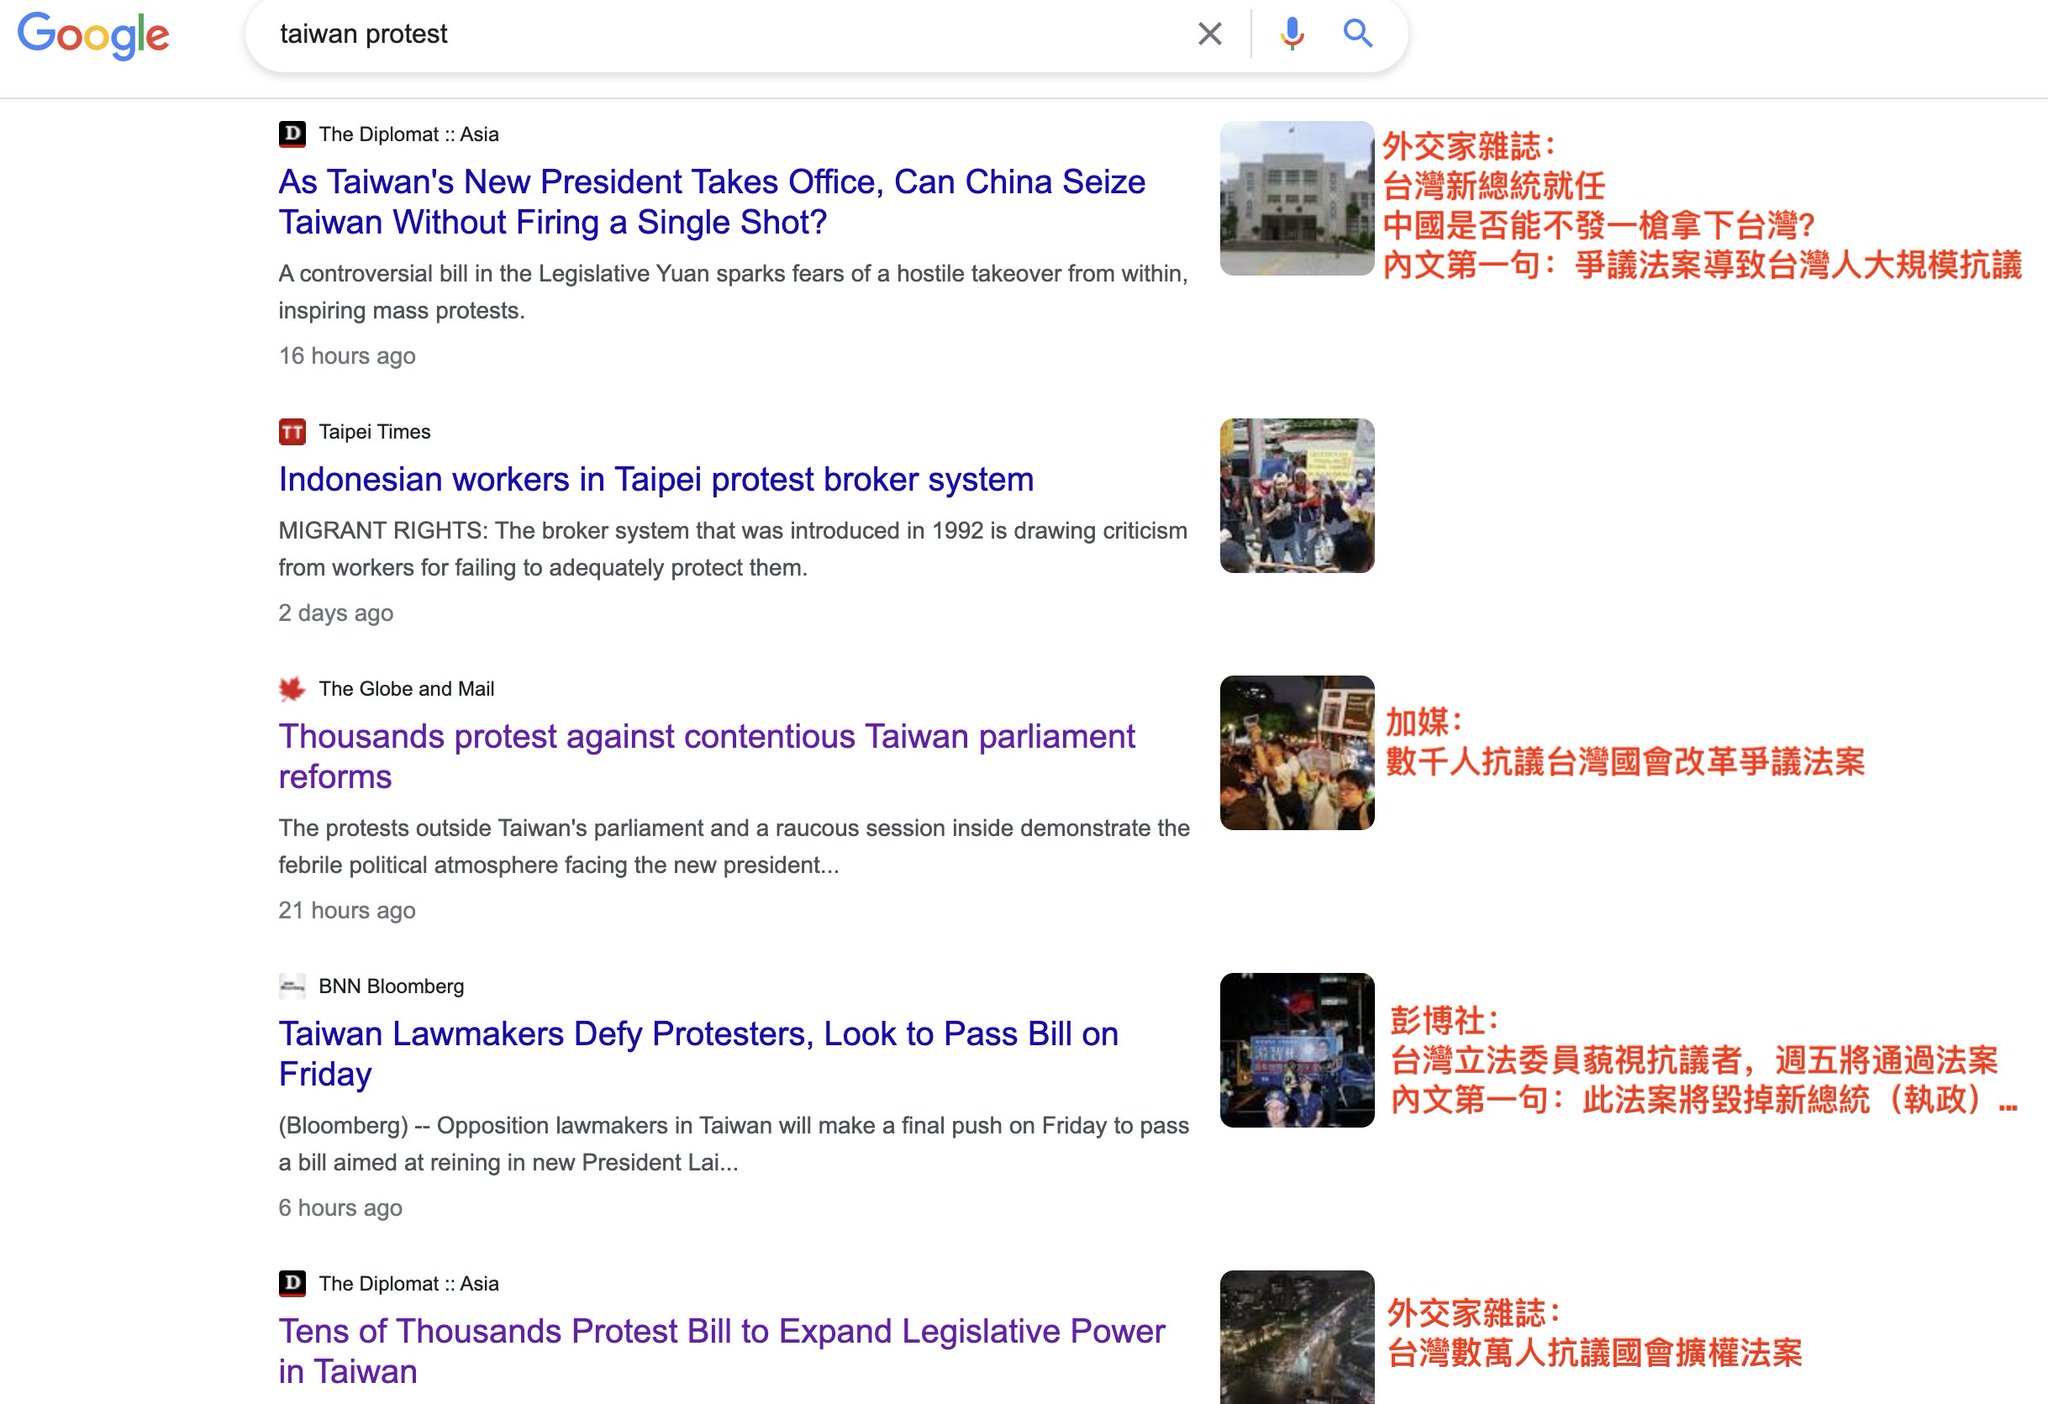This screenshot has height=1404, width=2048.
Task: Click into the 'taiwan protest' search field
Action: point(700,34)
